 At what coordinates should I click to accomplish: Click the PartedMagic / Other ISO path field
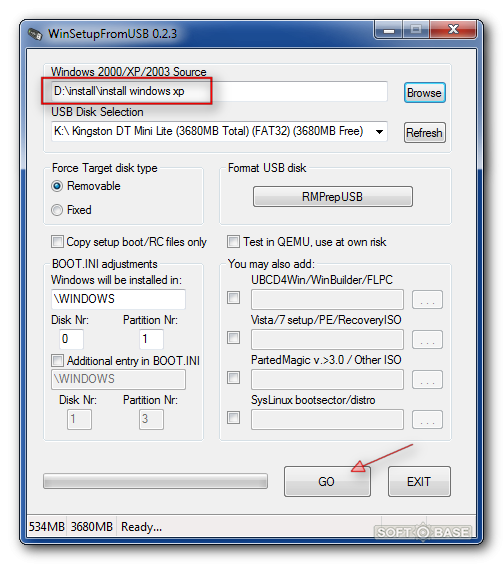(x=327, y=379)
